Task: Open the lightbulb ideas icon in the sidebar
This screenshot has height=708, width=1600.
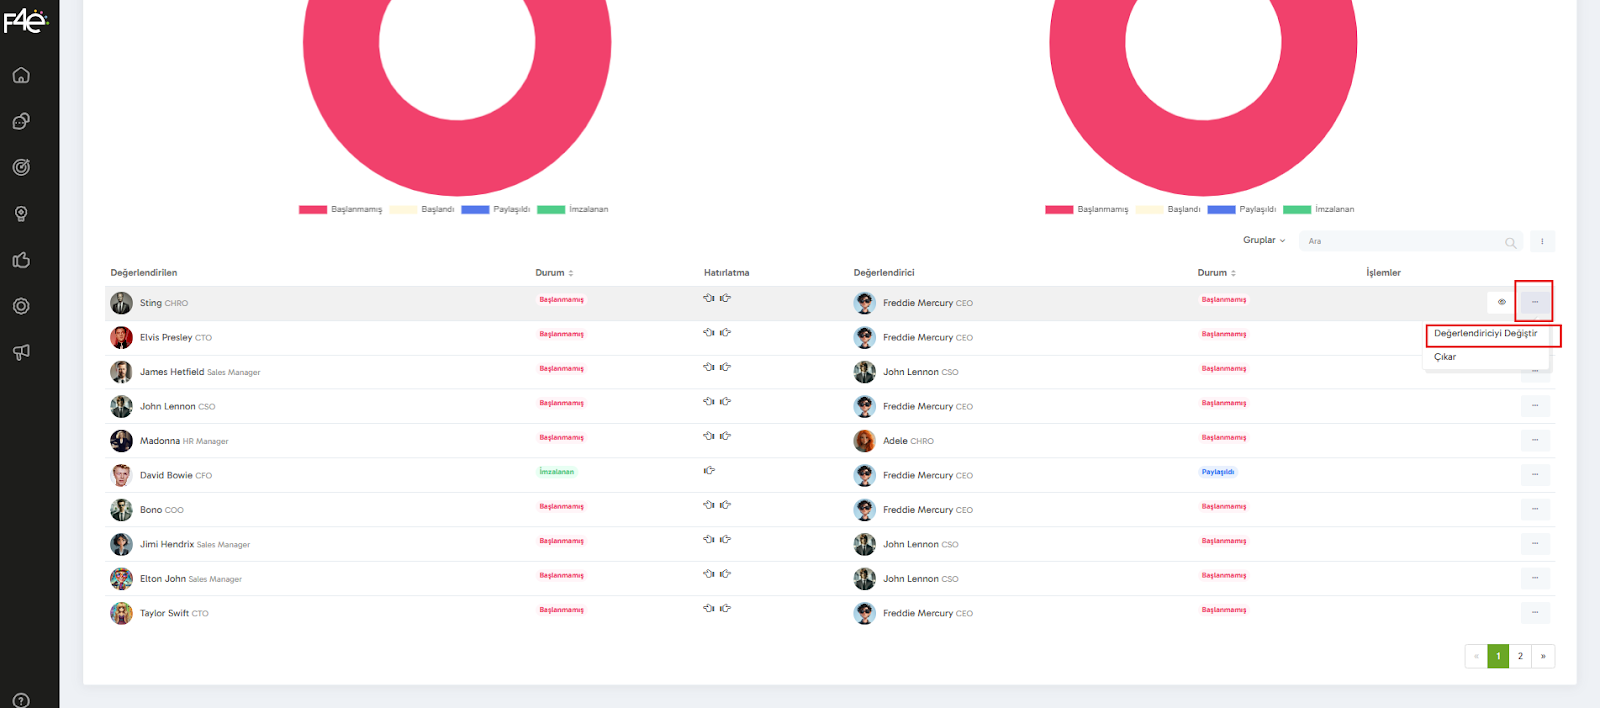Action: point(21,214)
